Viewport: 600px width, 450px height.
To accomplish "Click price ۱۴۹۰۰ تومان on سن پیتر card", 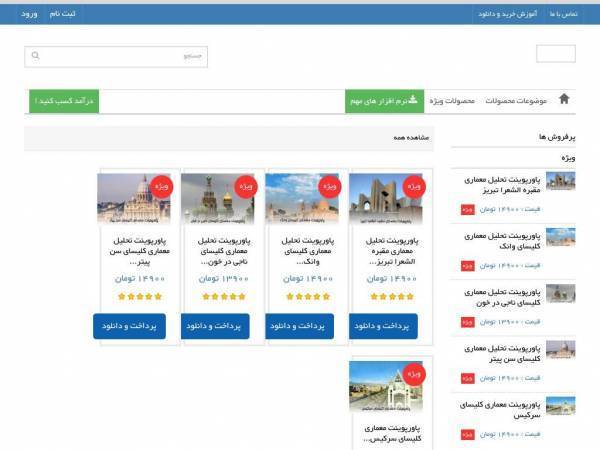I will coord(140,279).
